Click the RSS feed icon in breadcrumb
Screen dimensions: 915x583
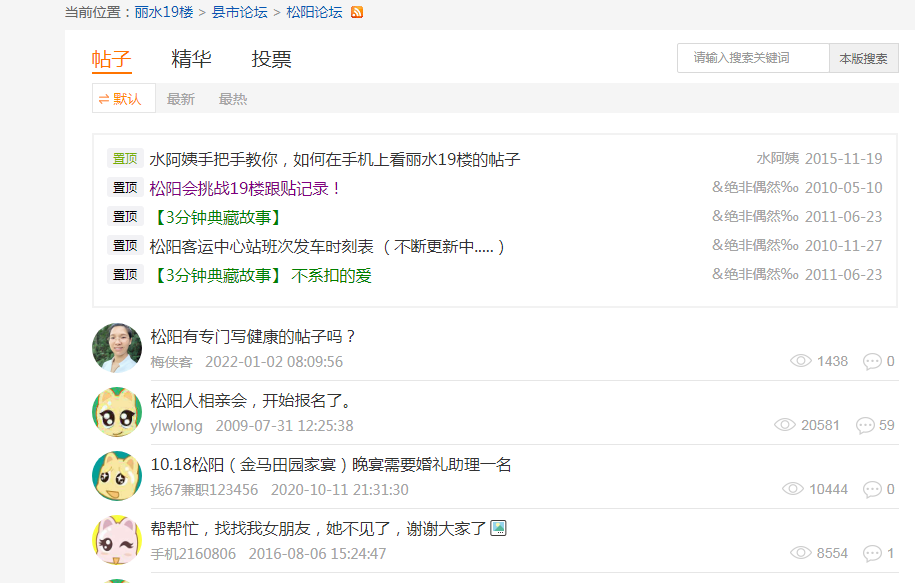[357, 12]
